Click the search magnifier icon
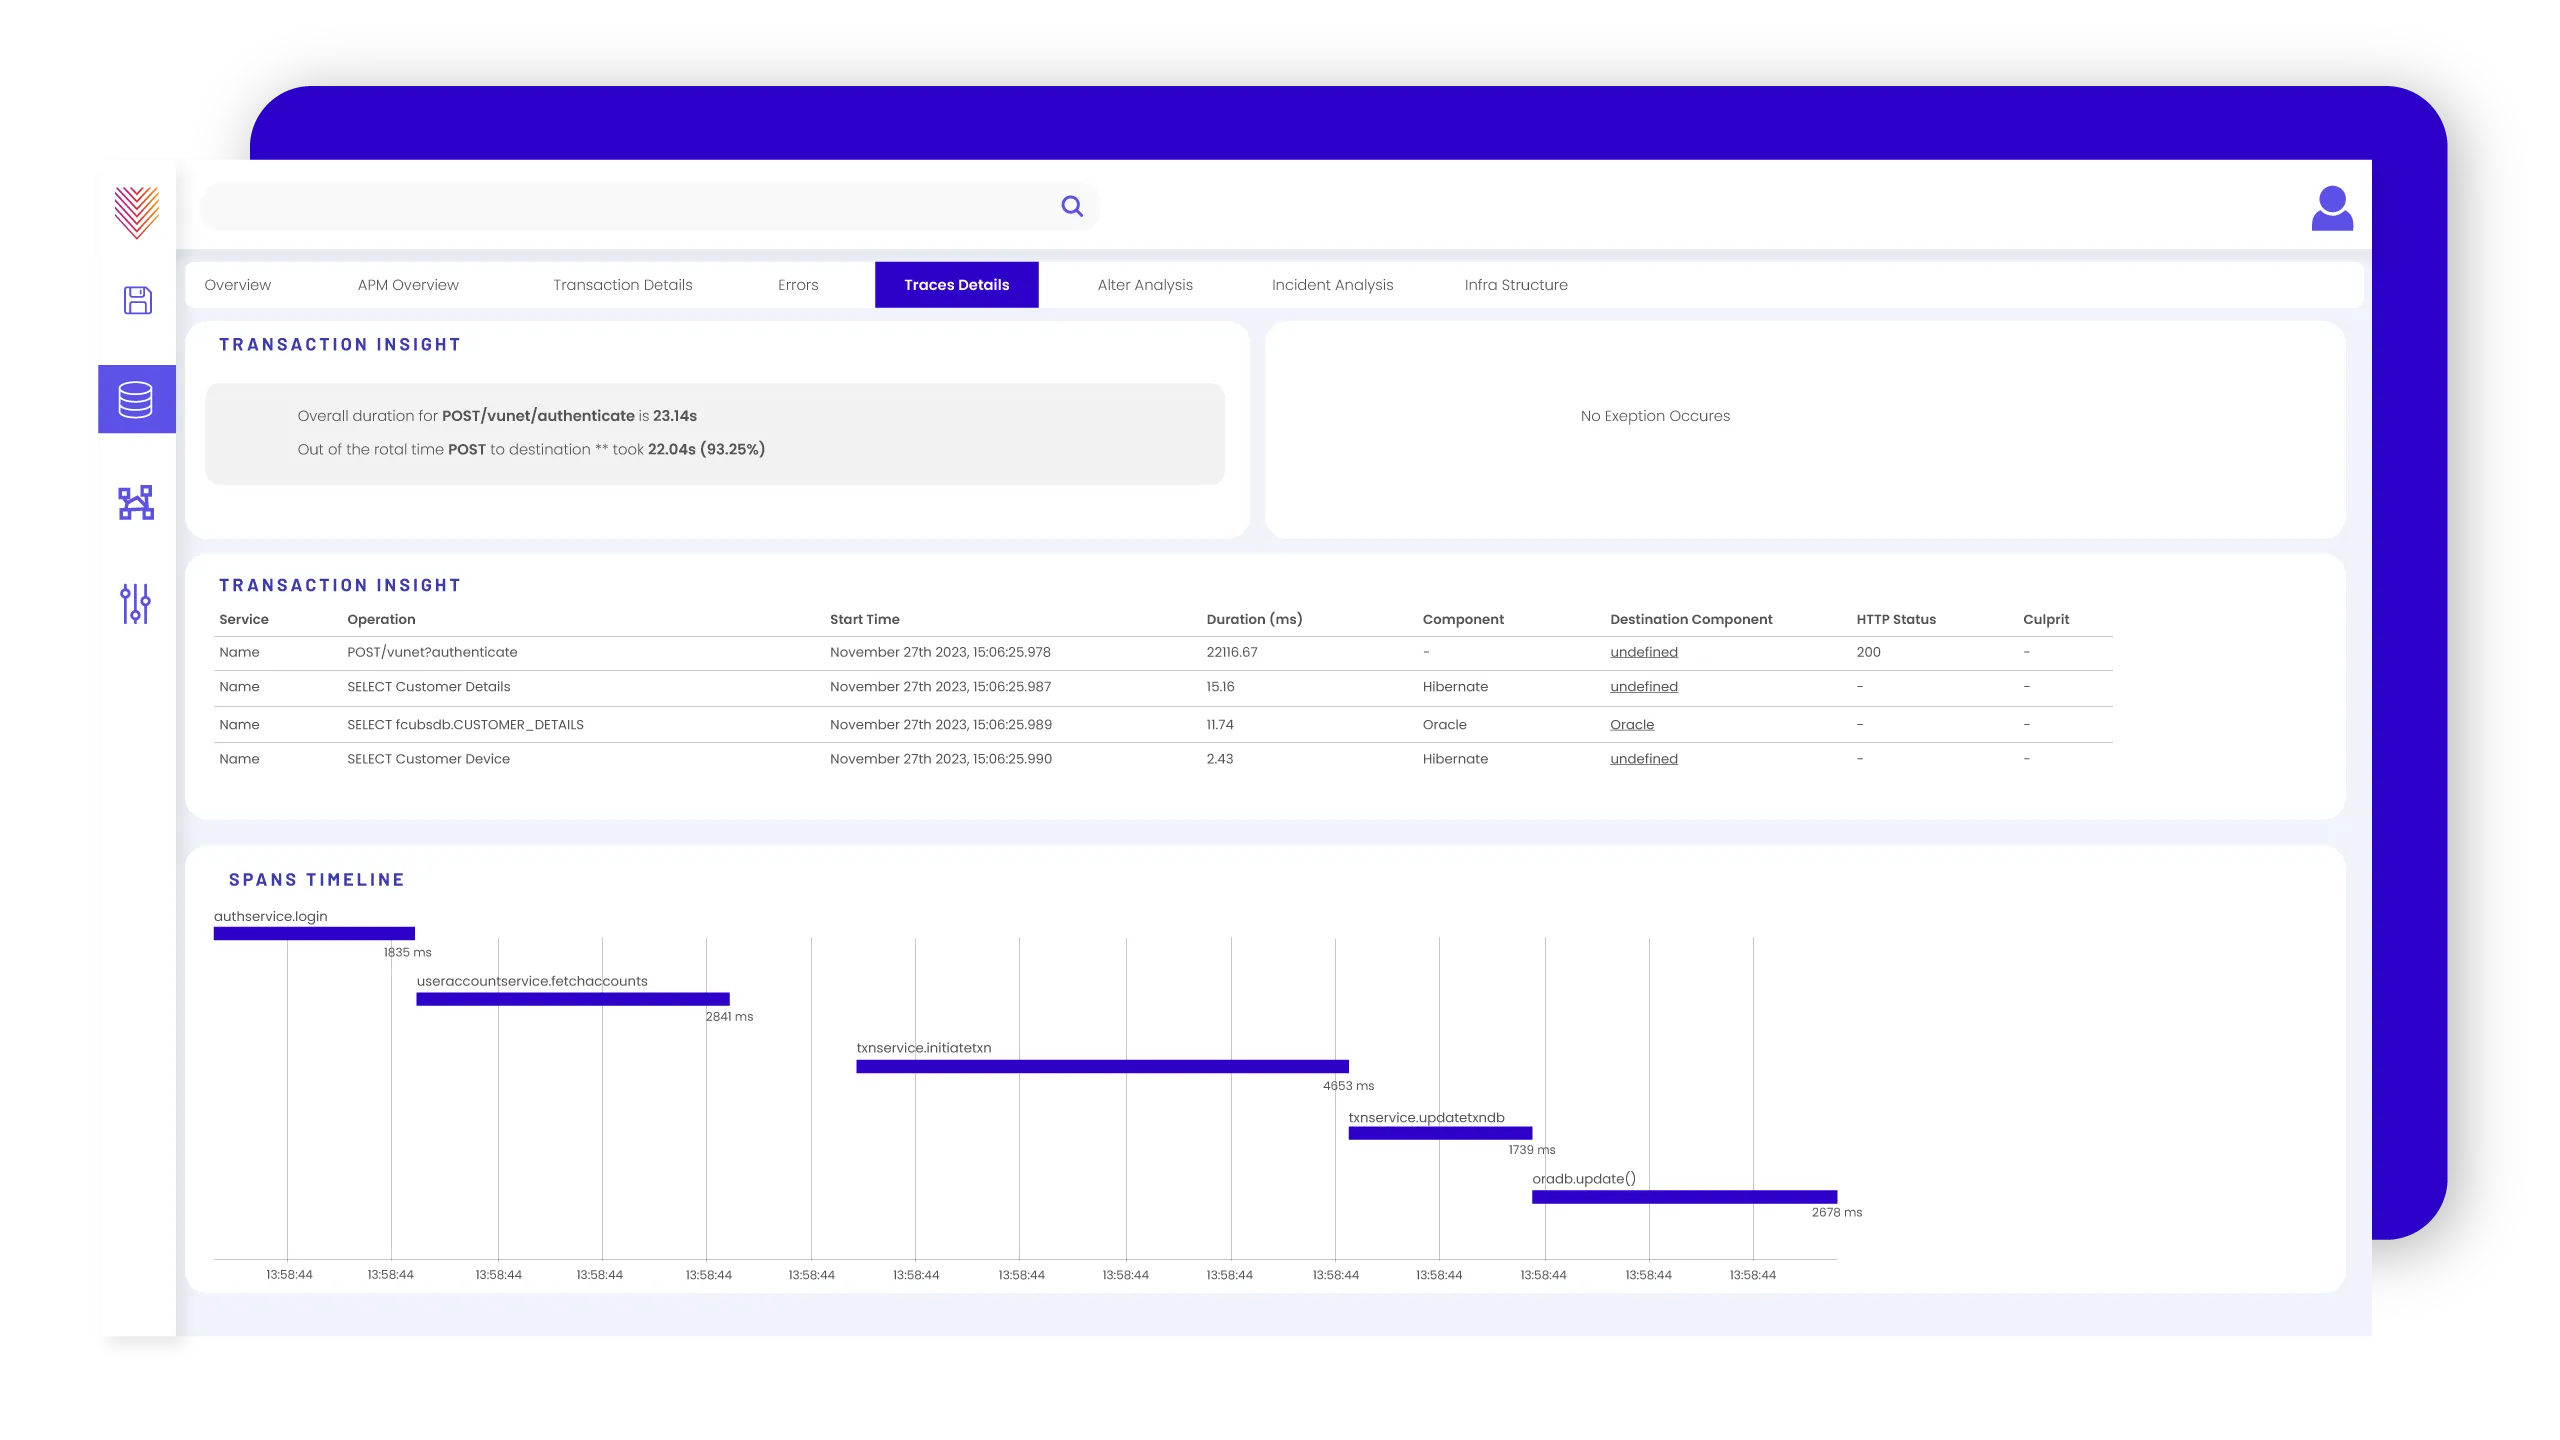 (1072, 206)
